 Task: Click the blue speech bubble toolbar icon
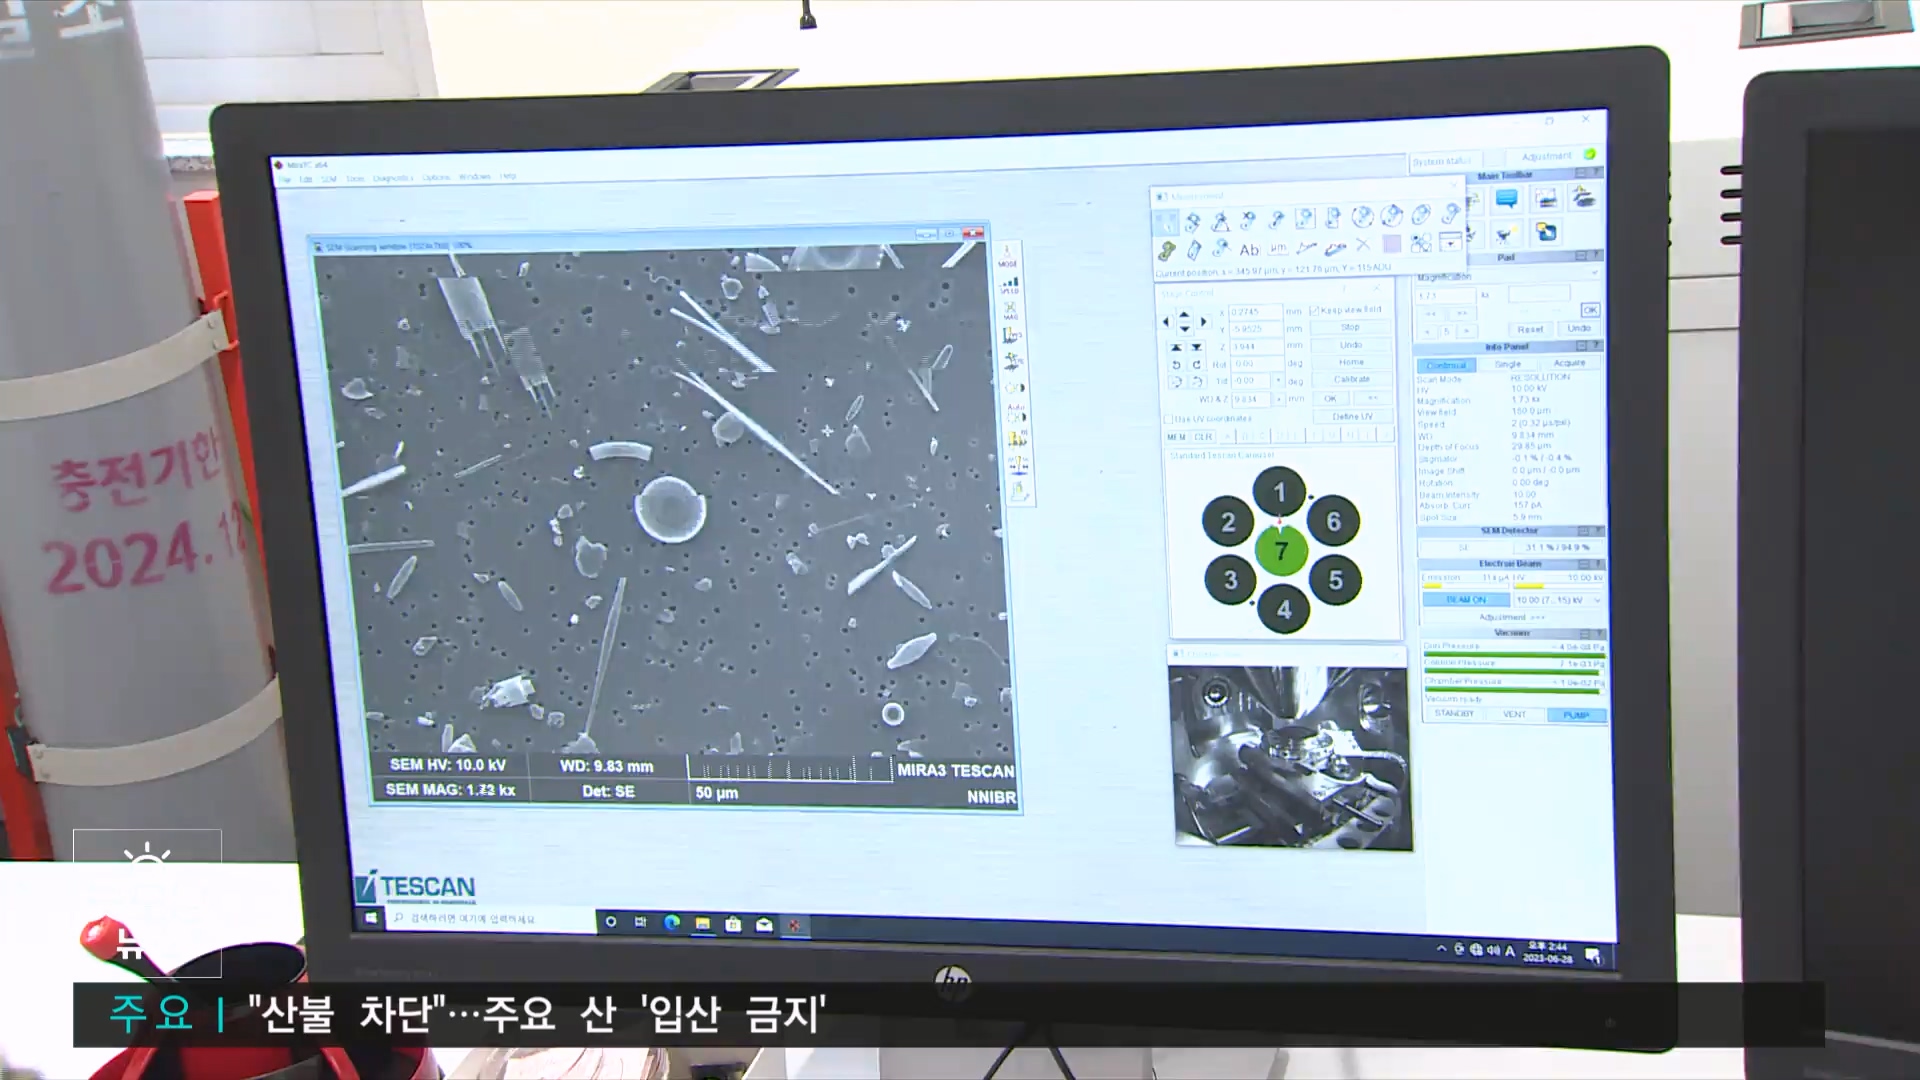tap(1506, 199)
